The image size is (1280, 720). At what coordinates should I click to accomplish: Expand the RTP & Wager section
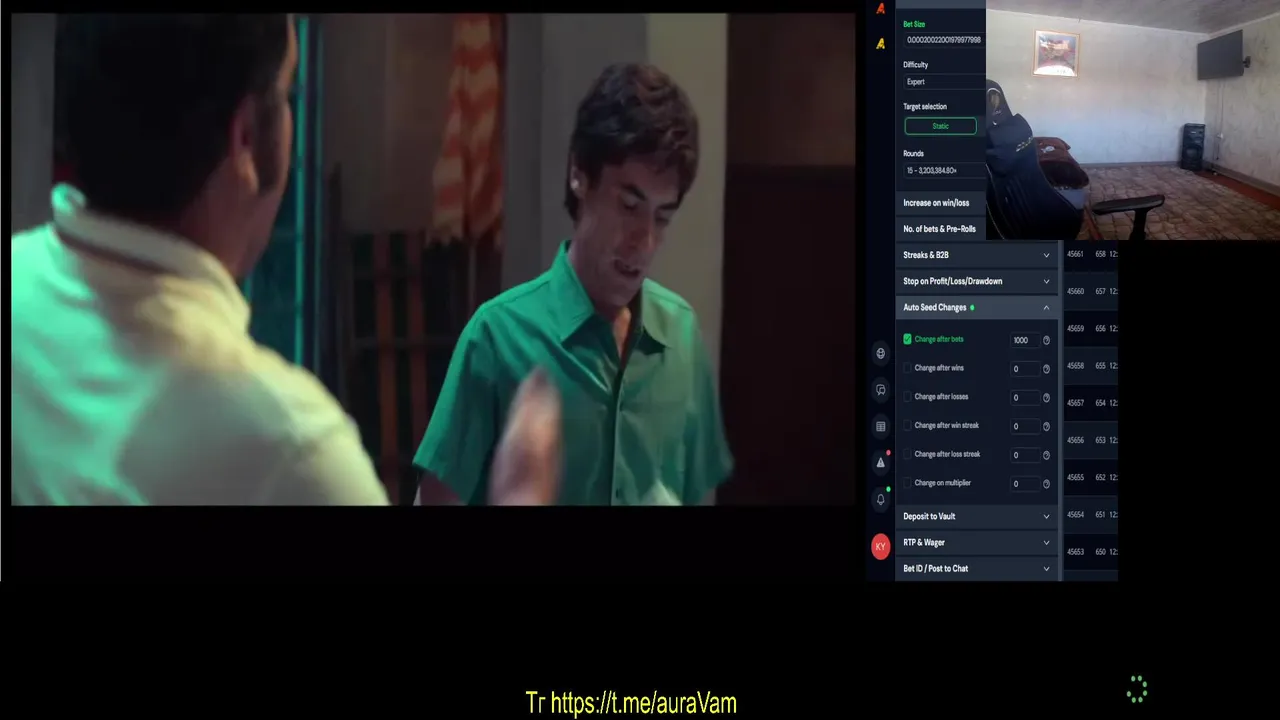(977, 542)
